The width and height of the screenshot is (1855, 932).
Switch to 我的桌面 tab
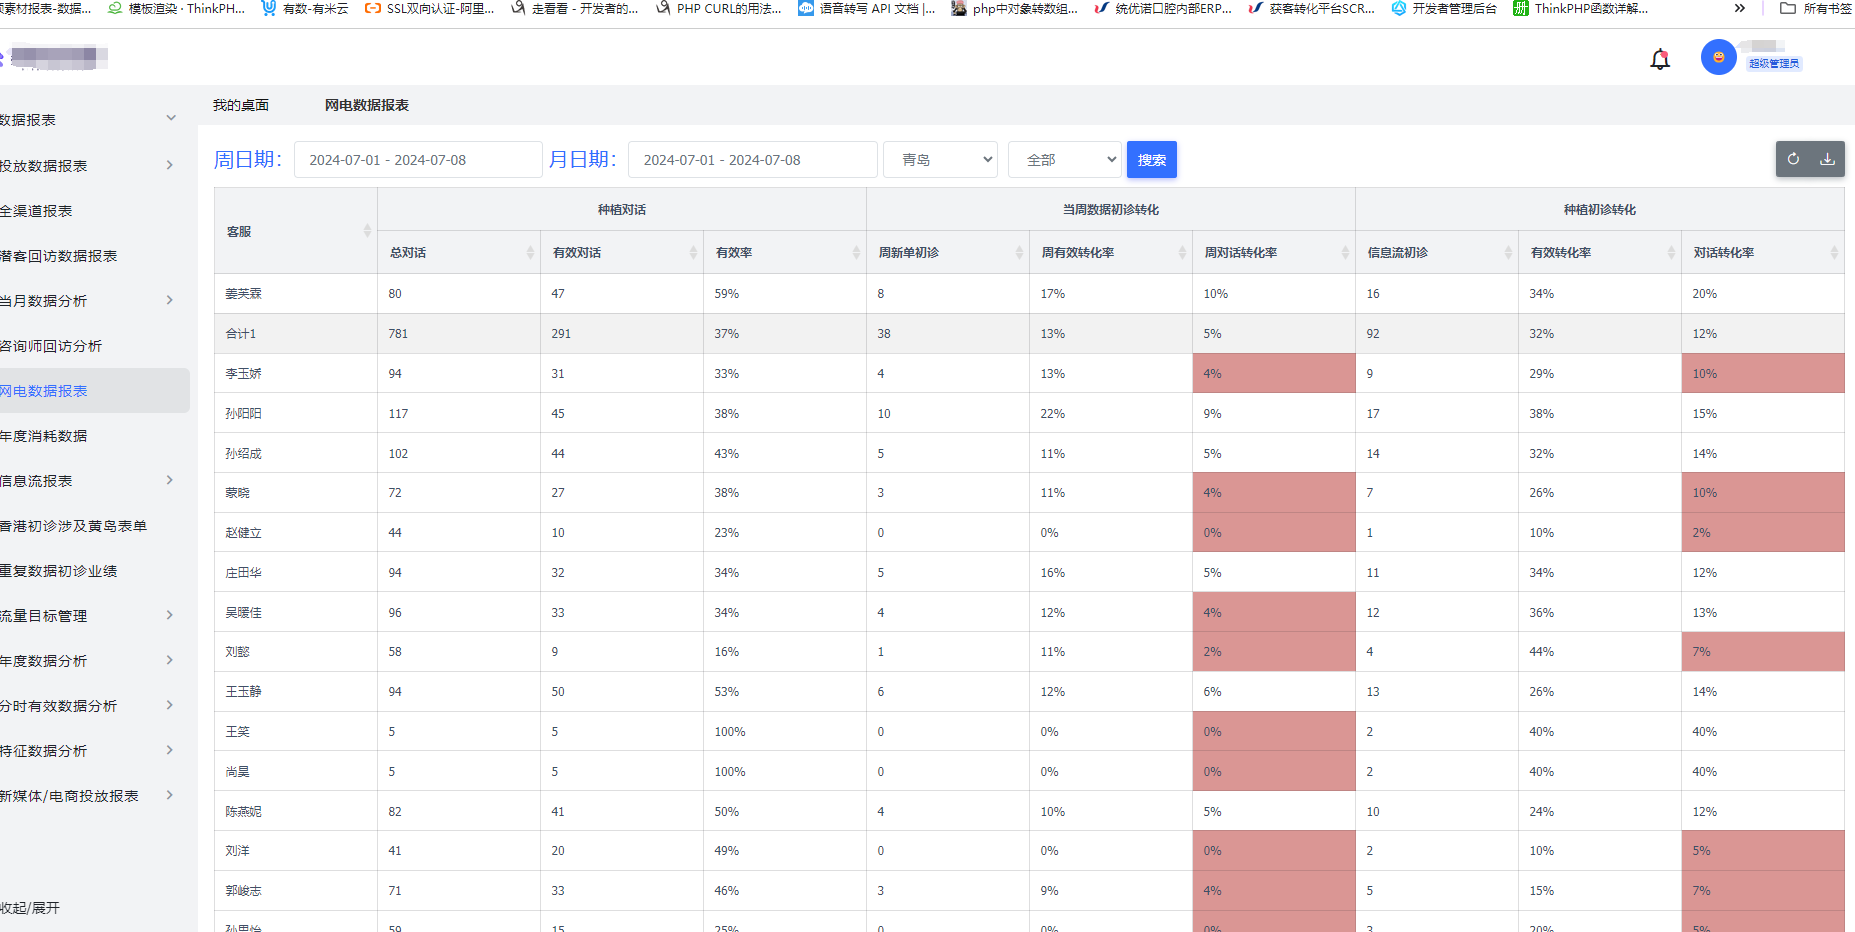coord(241,105)
